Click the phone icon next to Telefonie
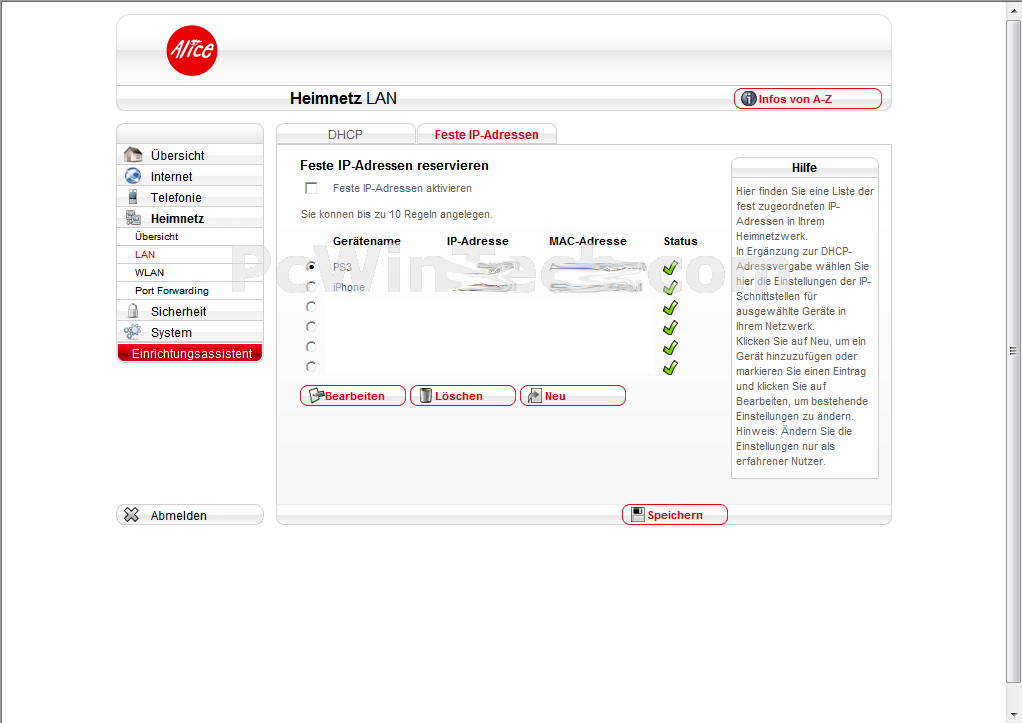 [133, 197]
